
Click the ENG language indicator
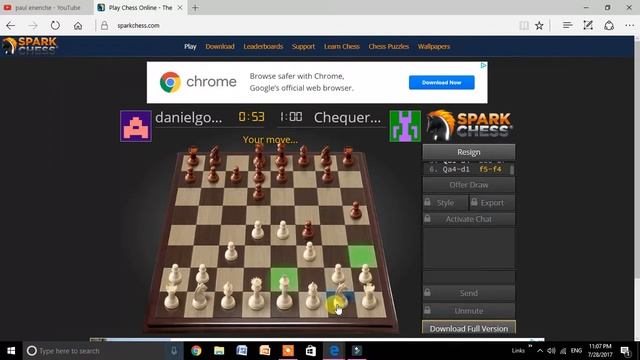tap(576, 351)
